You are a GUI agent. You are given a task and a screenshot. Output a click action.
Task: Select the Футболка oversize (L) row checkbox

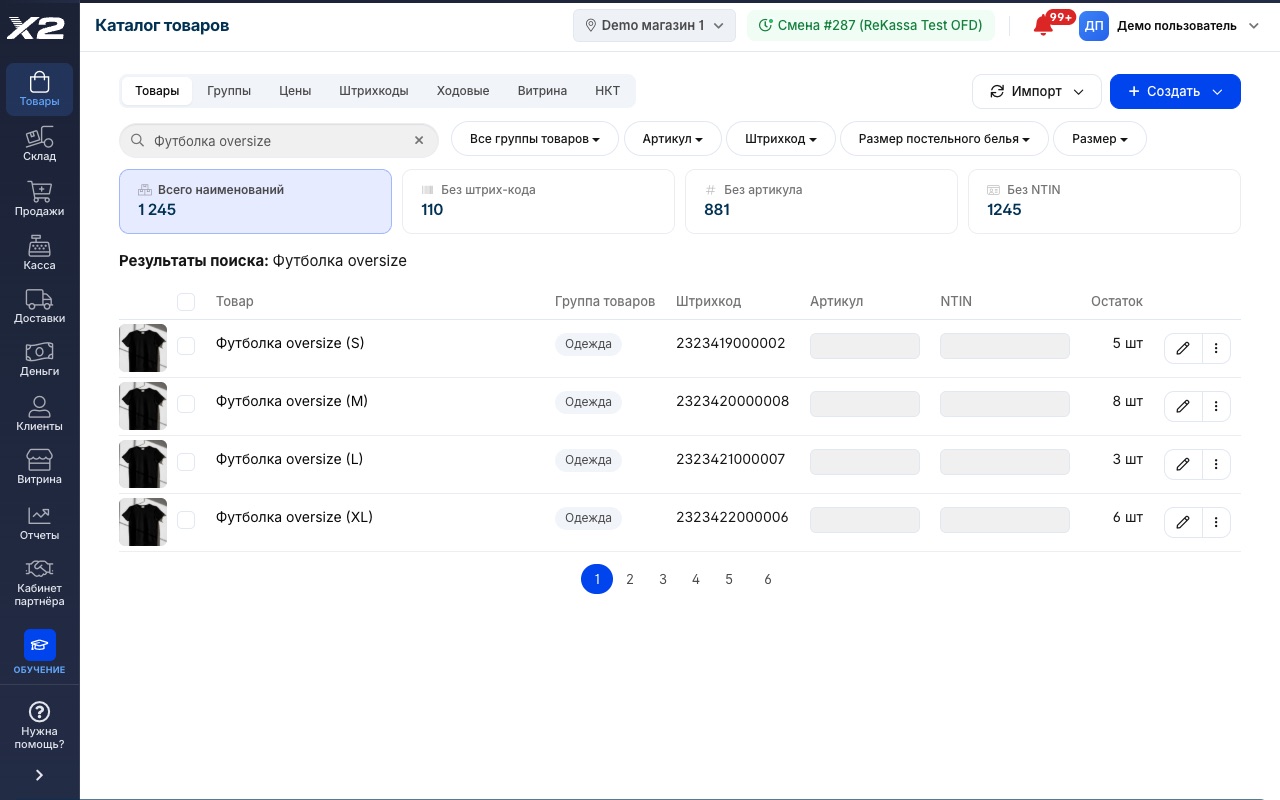(x=186, y=462)
